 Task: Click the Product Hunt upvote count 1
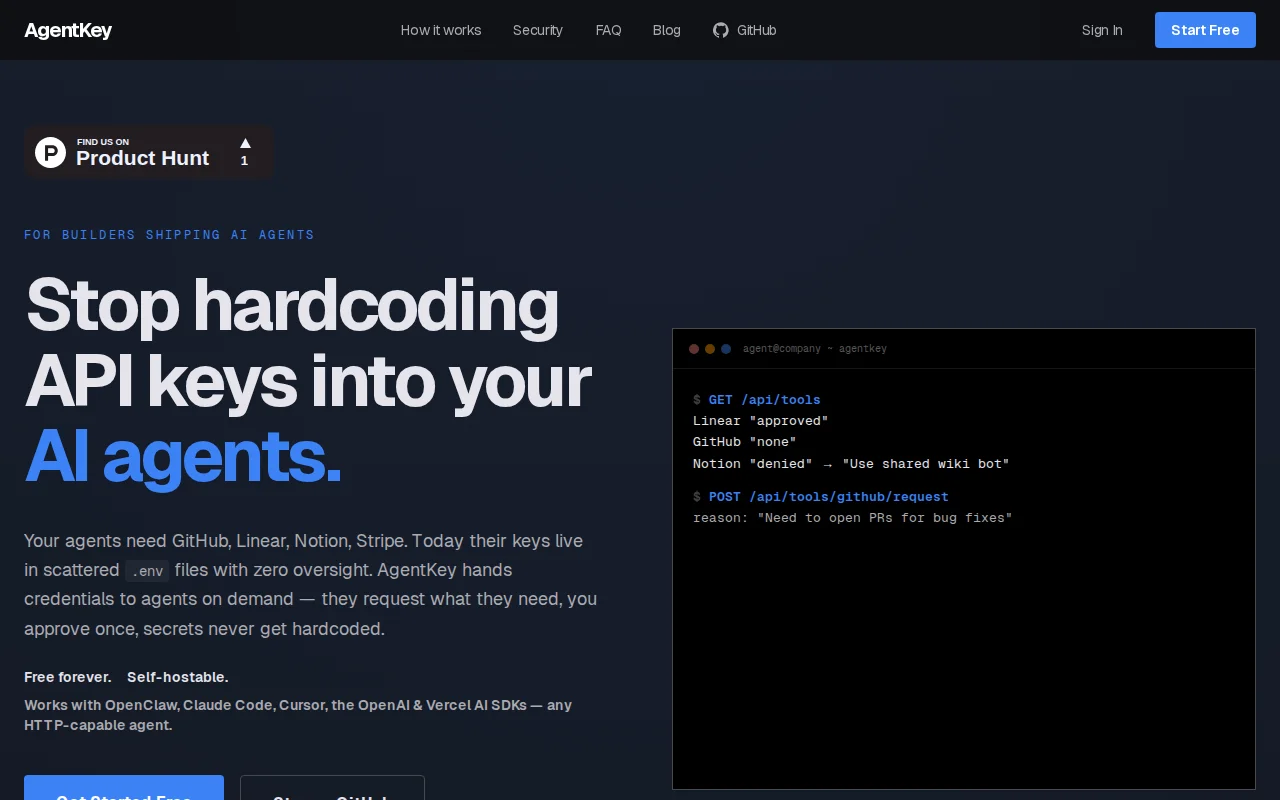pos(244,161)
